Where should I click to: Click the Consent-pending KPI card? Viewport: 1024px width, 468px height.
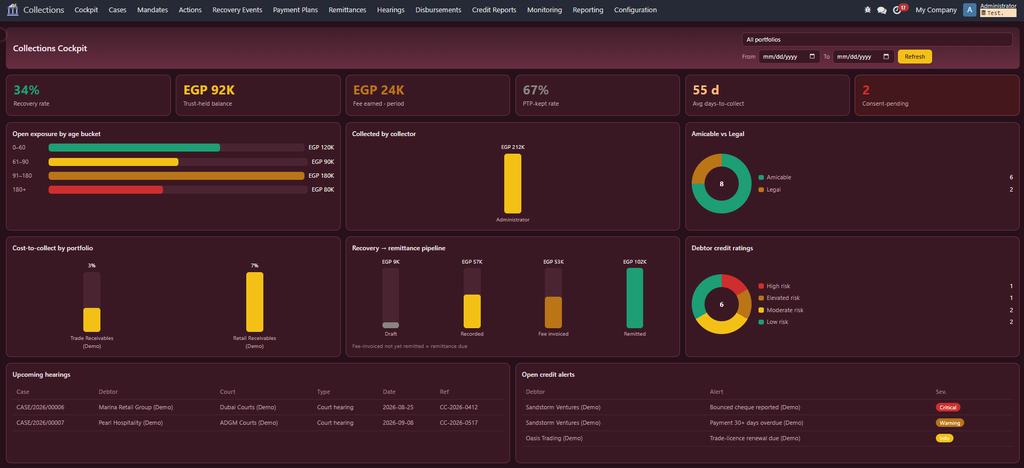936,95
